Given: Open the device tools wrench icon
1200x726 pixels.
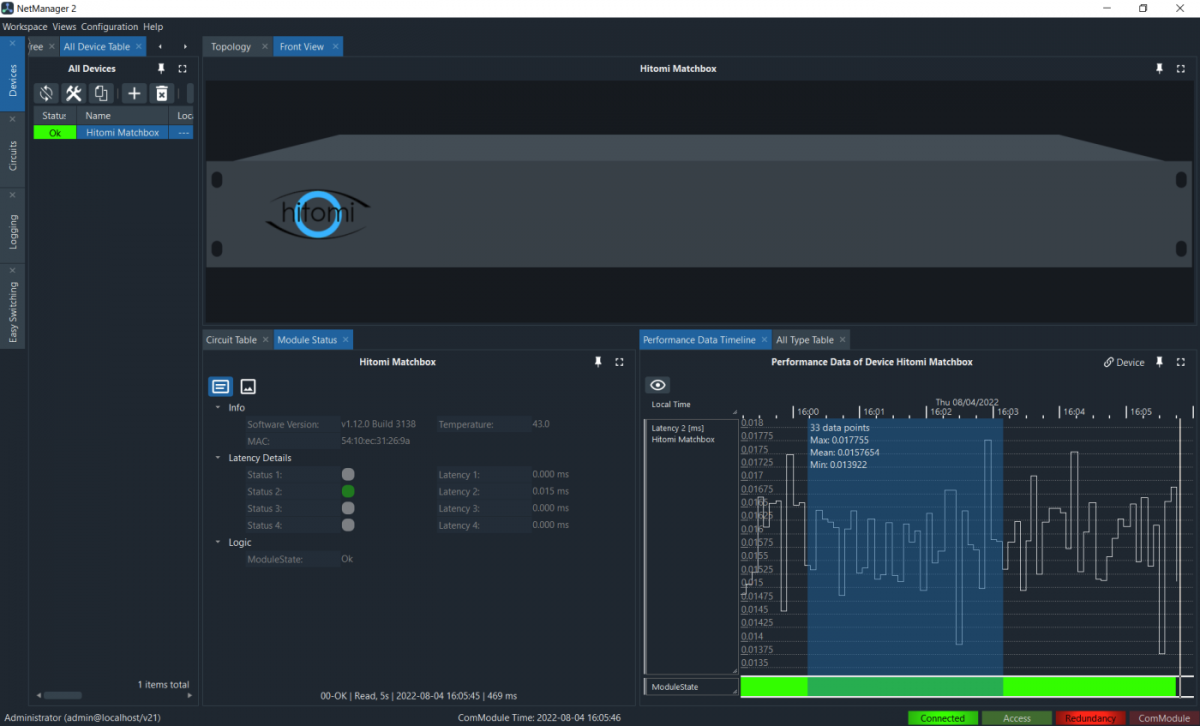Looking at the screenshot, I should pos(73,92).
